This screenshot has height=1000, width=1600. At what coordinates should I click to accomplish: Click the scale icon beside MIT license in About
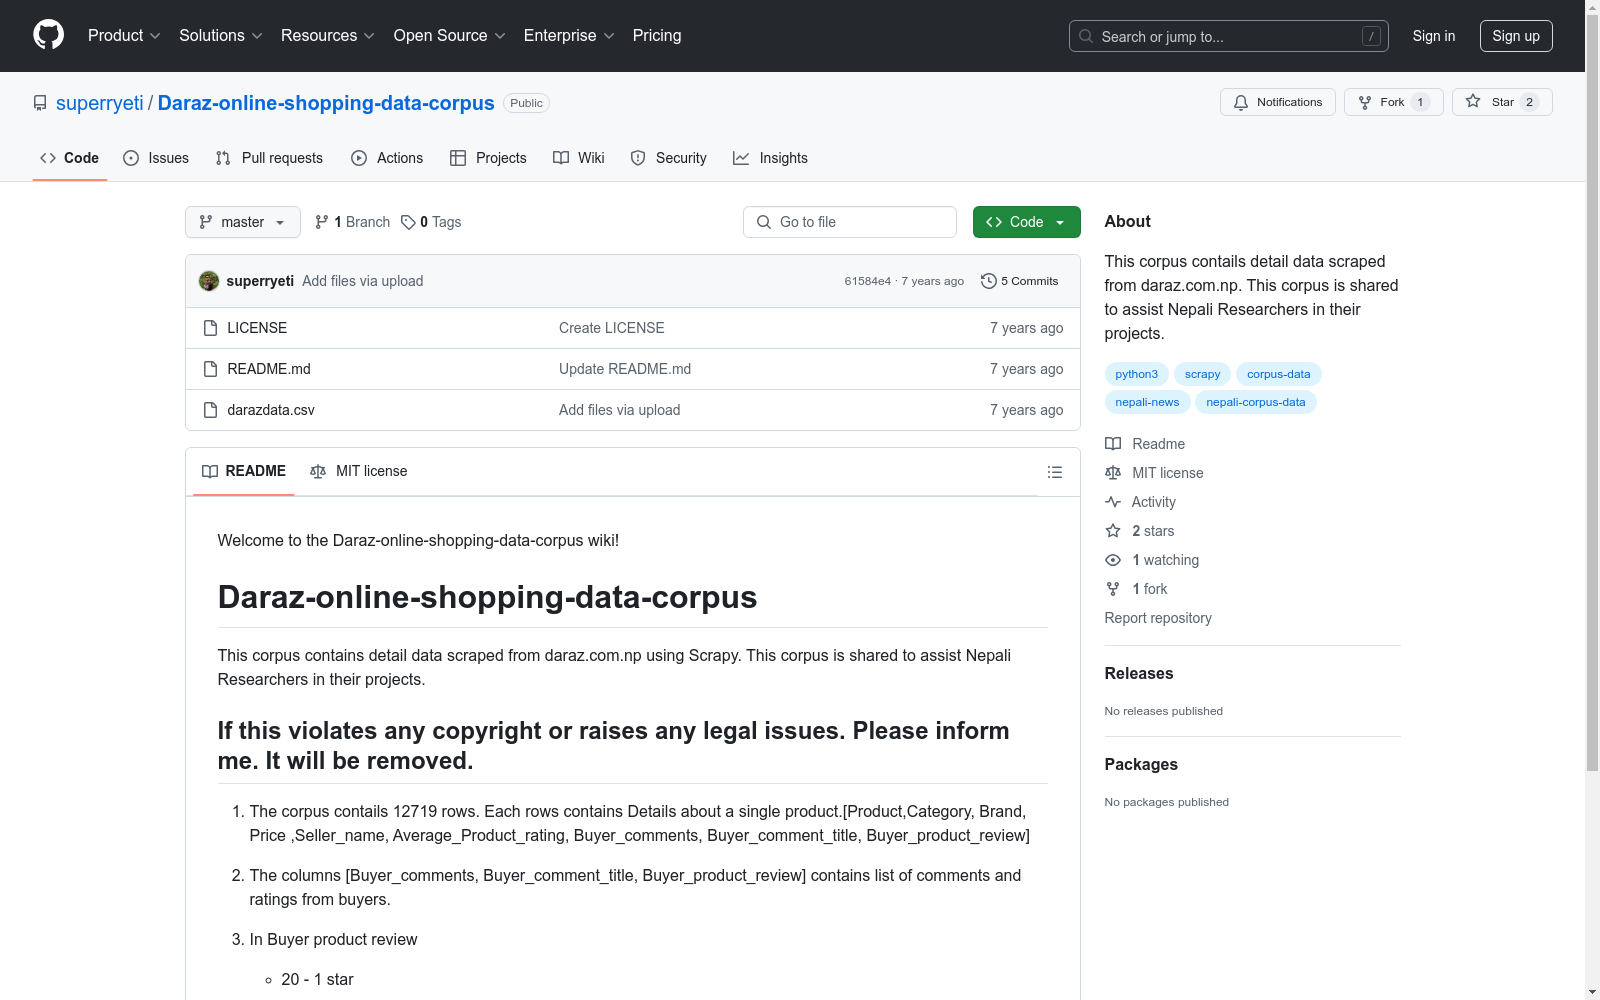pyautogui.click(x=1113, y=473)
